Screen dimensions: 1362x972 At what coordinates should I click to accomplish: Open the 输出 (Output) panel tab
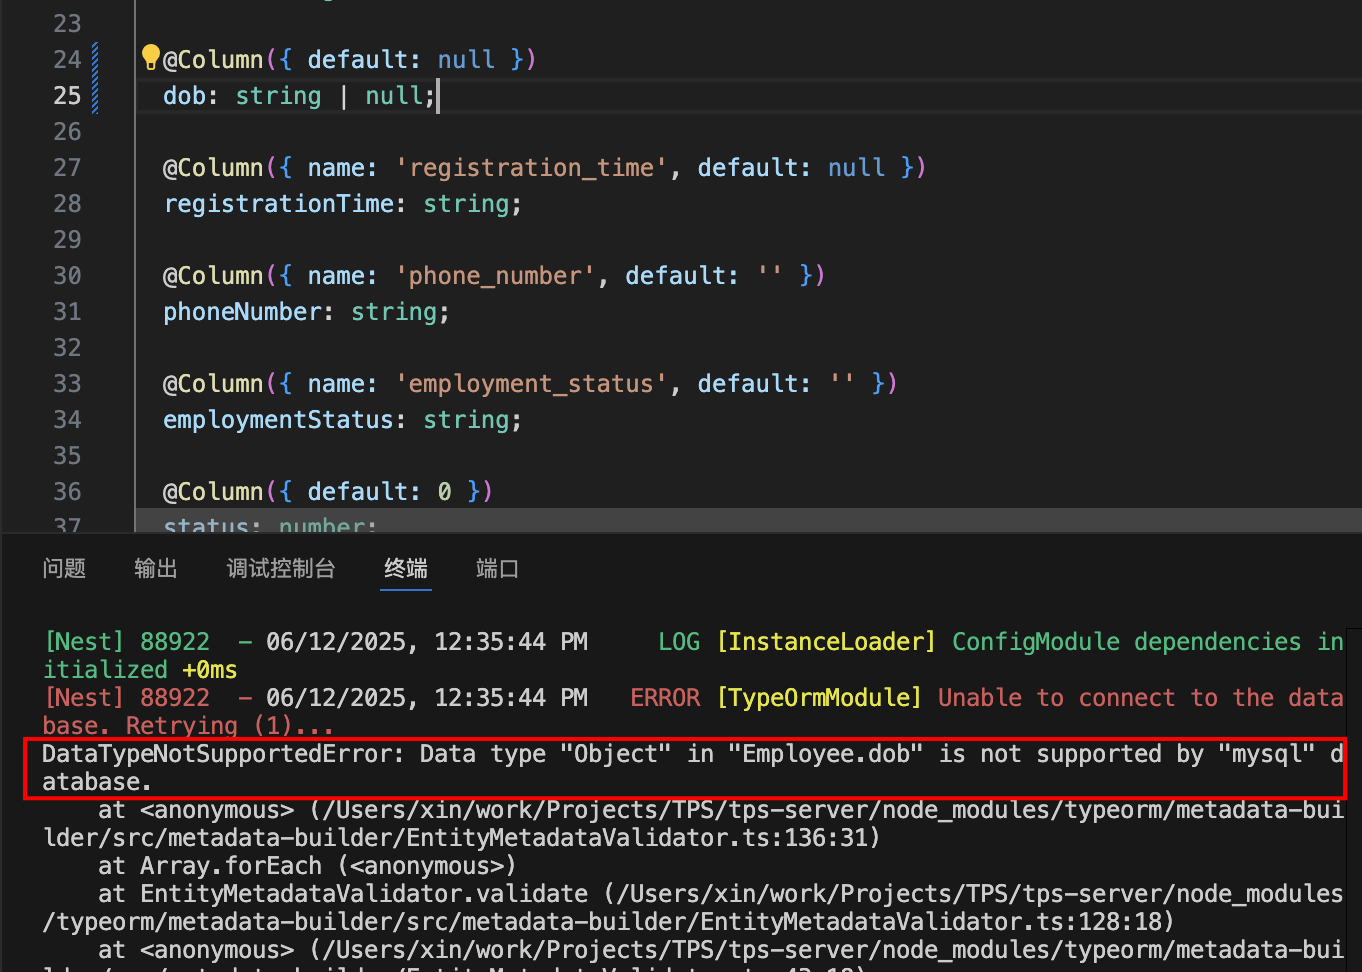click(x=156, y=569)
